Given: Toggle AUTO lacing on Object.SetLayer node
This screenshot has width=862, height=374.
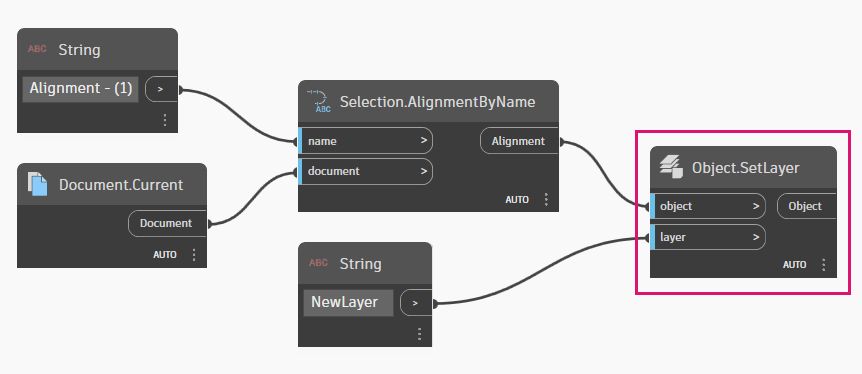Looking at the screenshot, I should (794, 265).
